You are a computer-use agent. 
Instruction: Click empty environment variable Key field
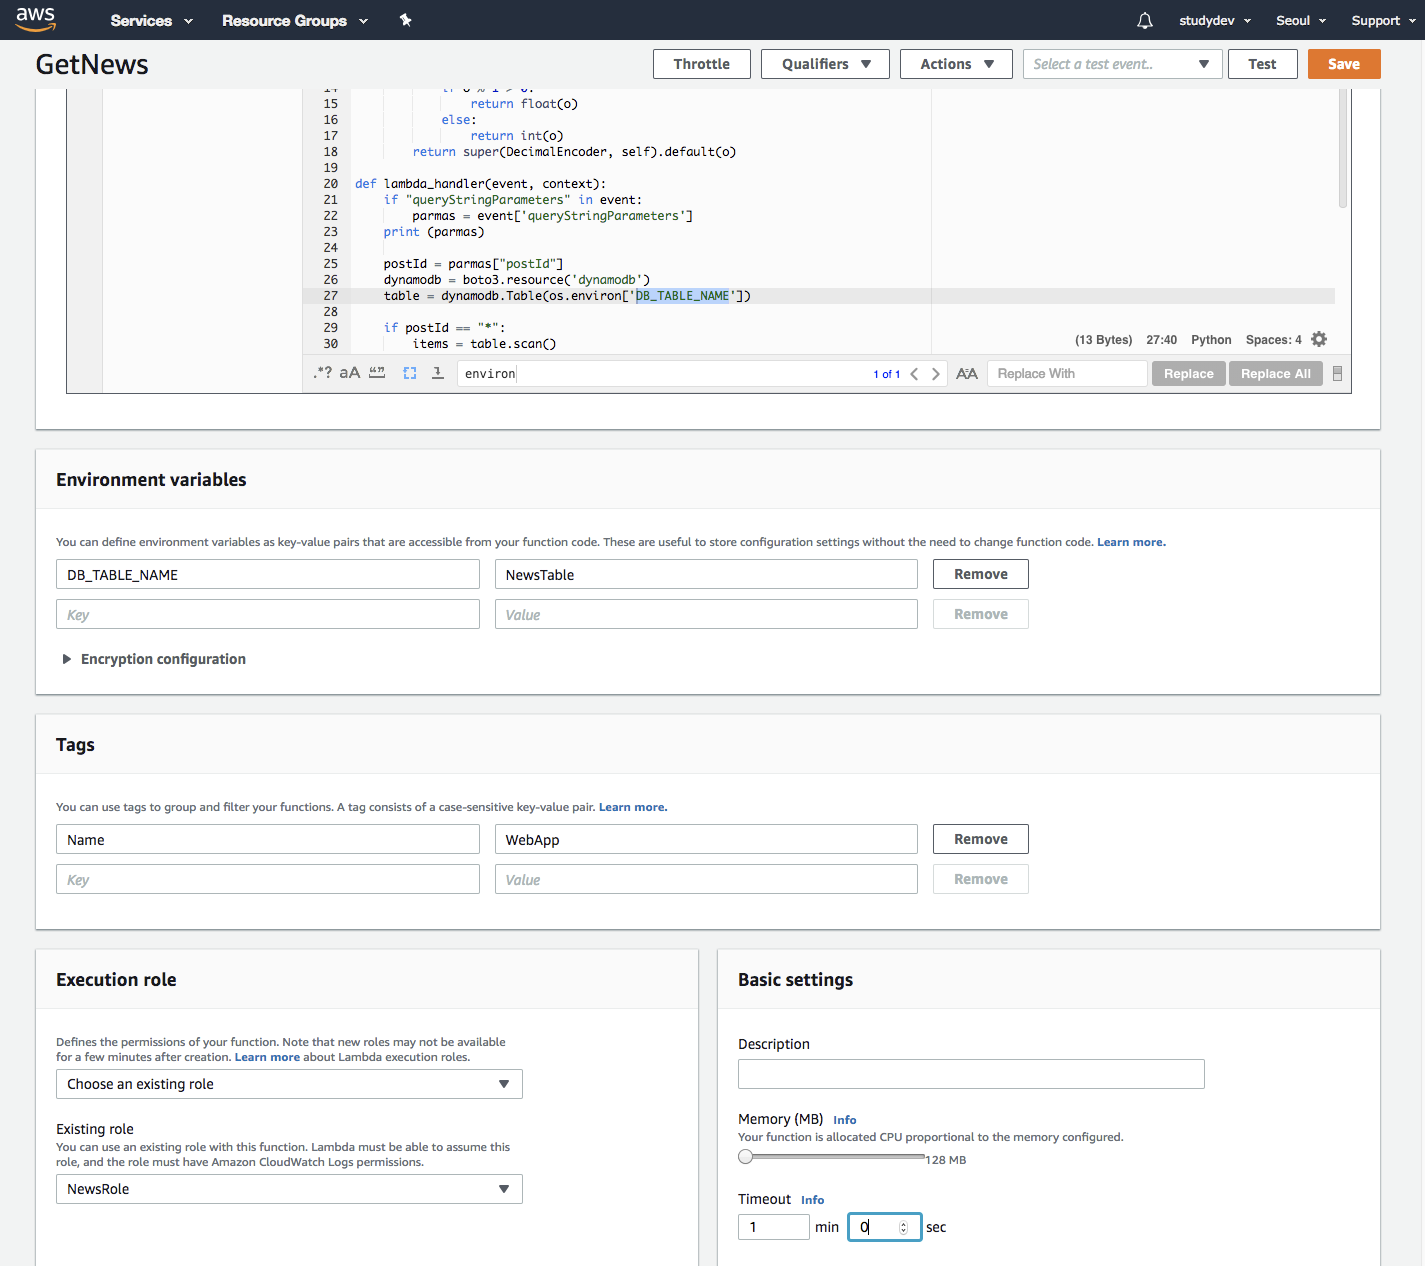click(268, 614)
